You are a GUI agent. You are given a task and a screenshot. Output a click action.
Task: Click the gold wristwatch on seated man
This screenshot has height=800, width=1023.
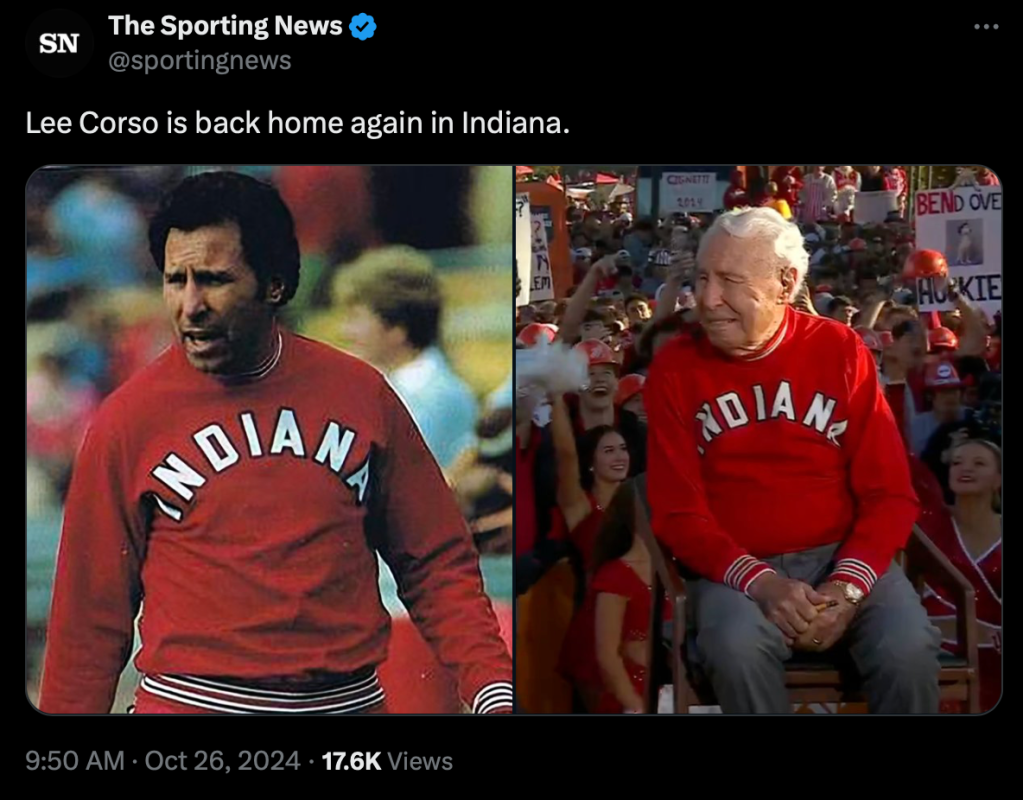[x=849, y=591]
